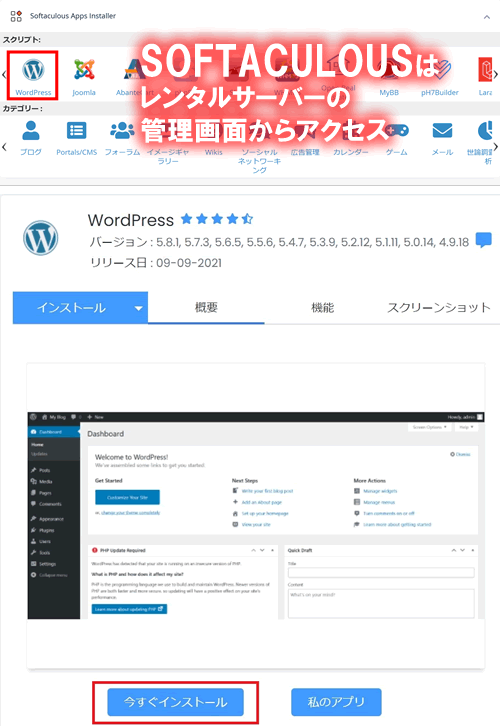The height and width of the screenshot is (726, 500).
Task: Click the Softaculous Apps Installer title
Action: pyautogui.click(x=73, y=16)
